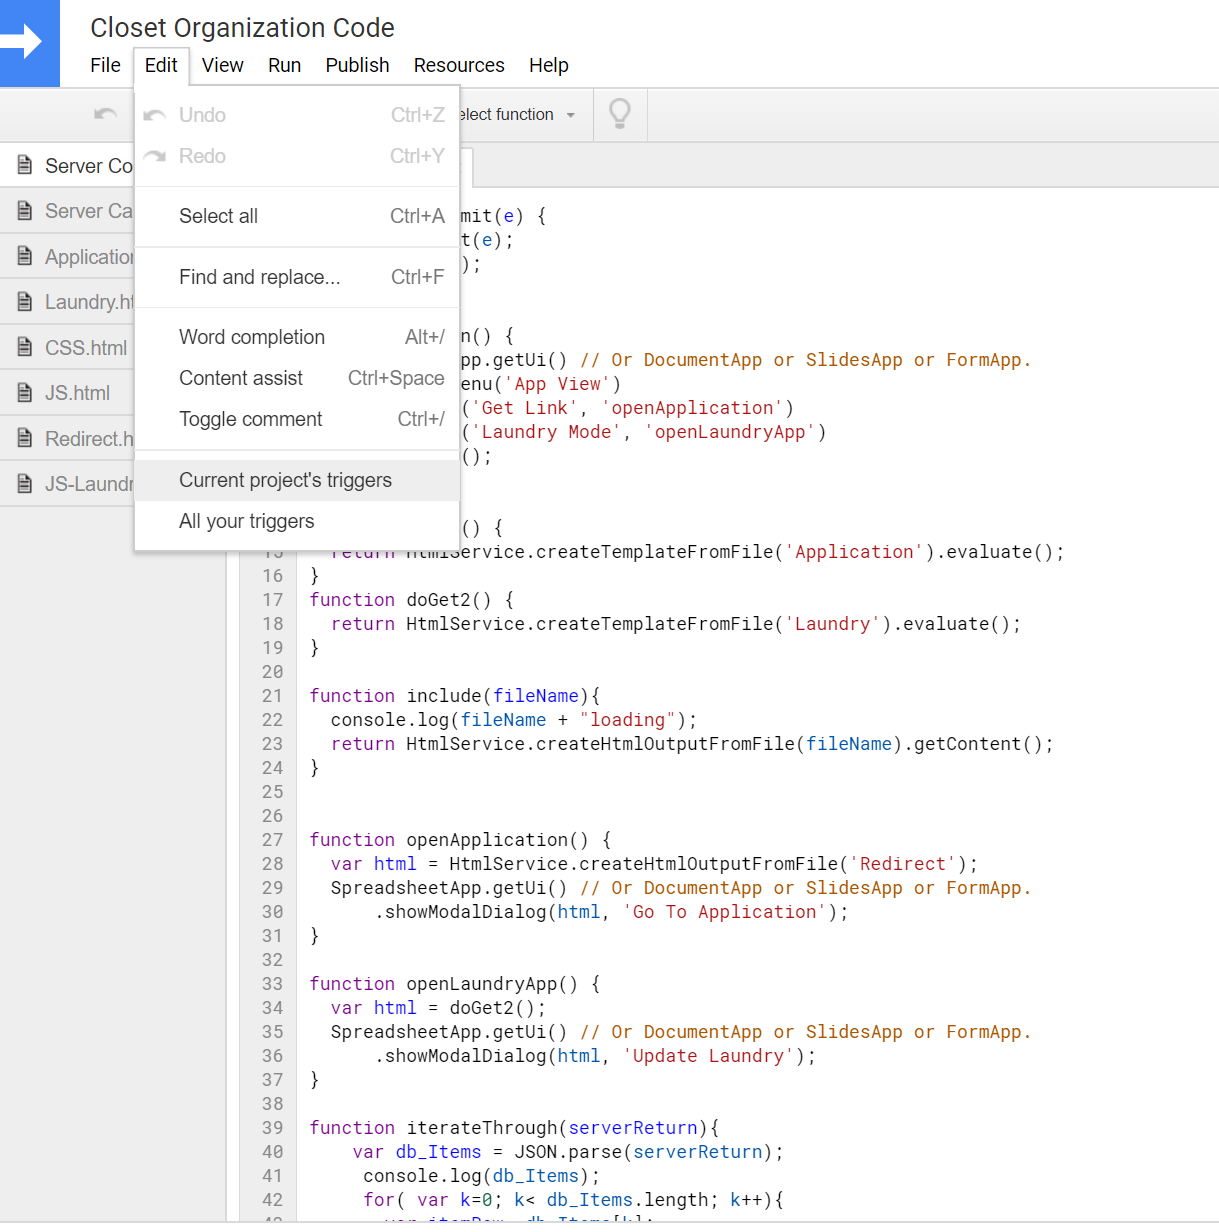Click the Closet Organization Code title
1219x1232 pixels.
(x=242, y=28)
